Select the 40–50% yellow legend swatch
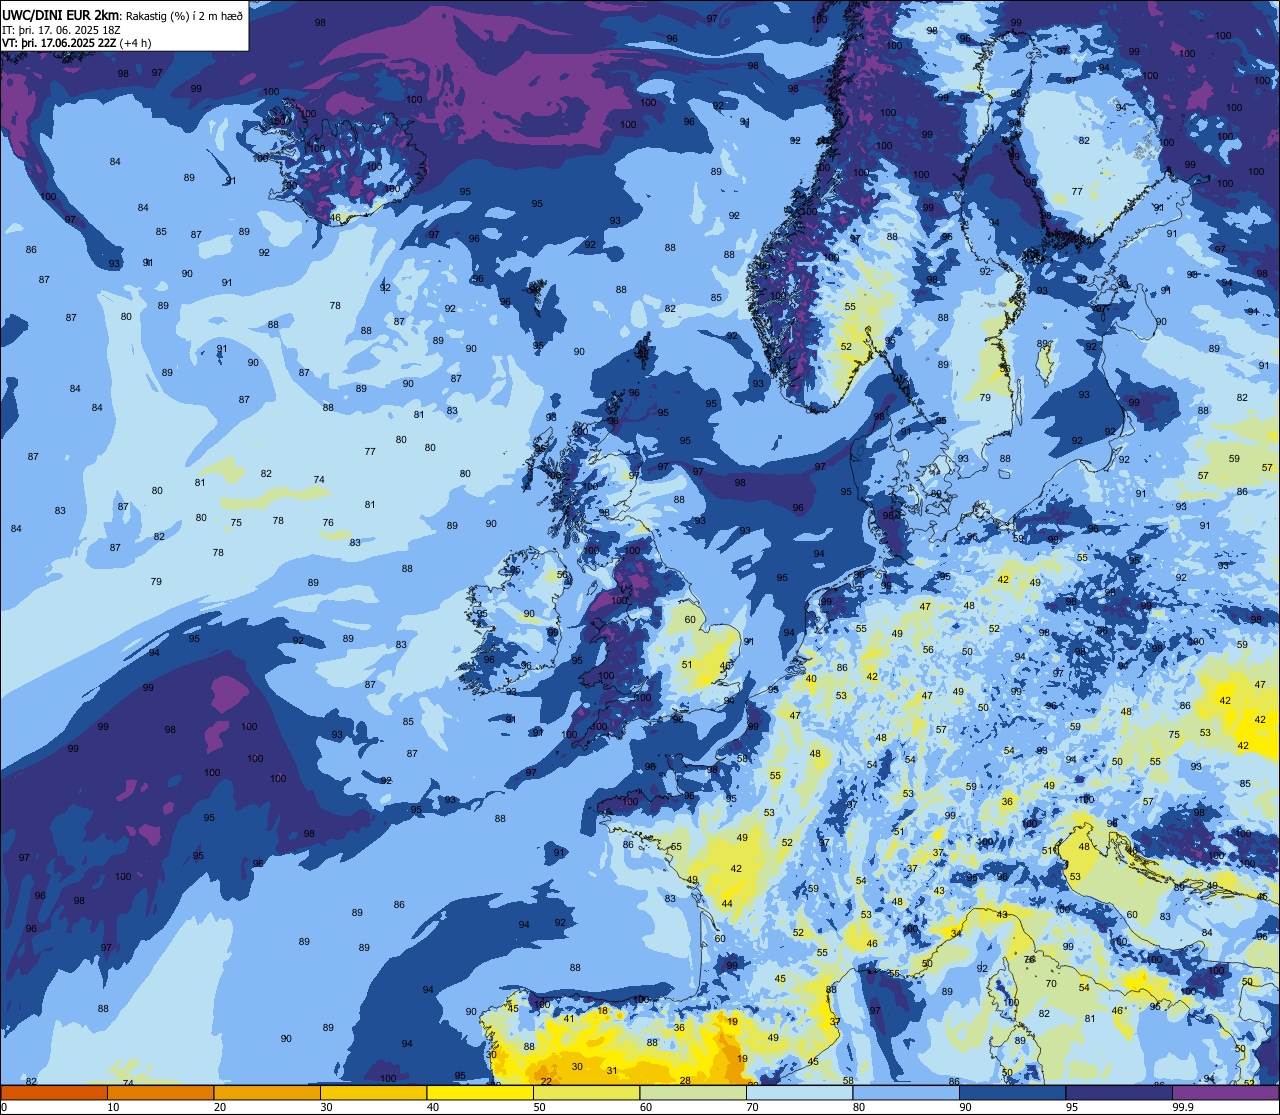This screenshot has height=1115, width=1280. tap(480, 1092)
